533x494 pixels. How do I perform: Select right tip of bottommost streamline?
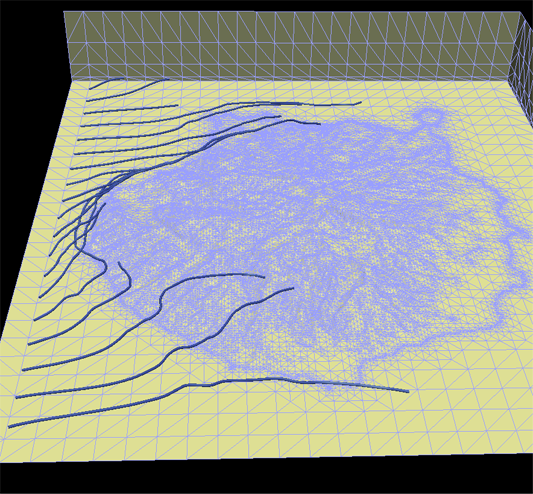coord(407,391)
